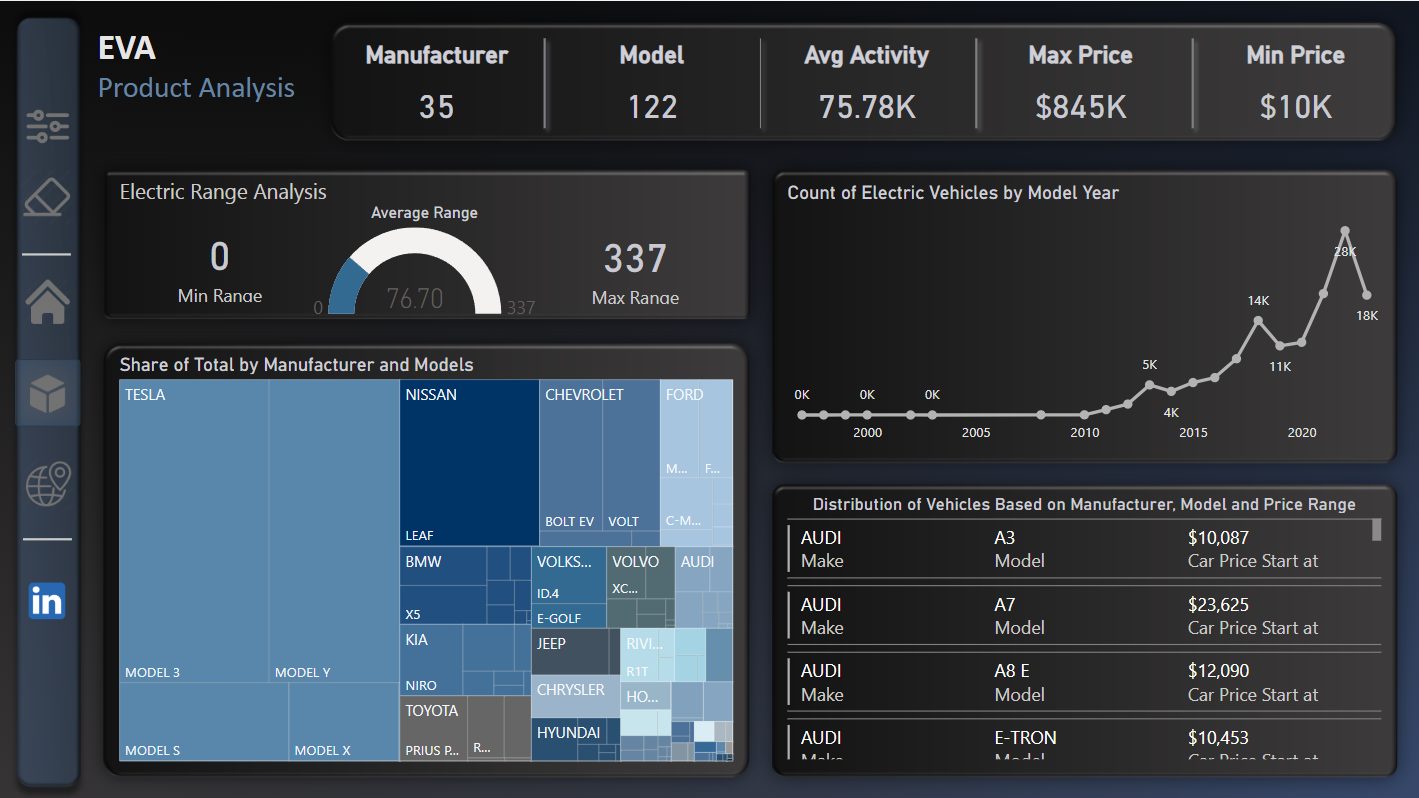This screenshot has height=798, width=1419.
Task: Click the 11K line chart point
Action: [1280, 346]
